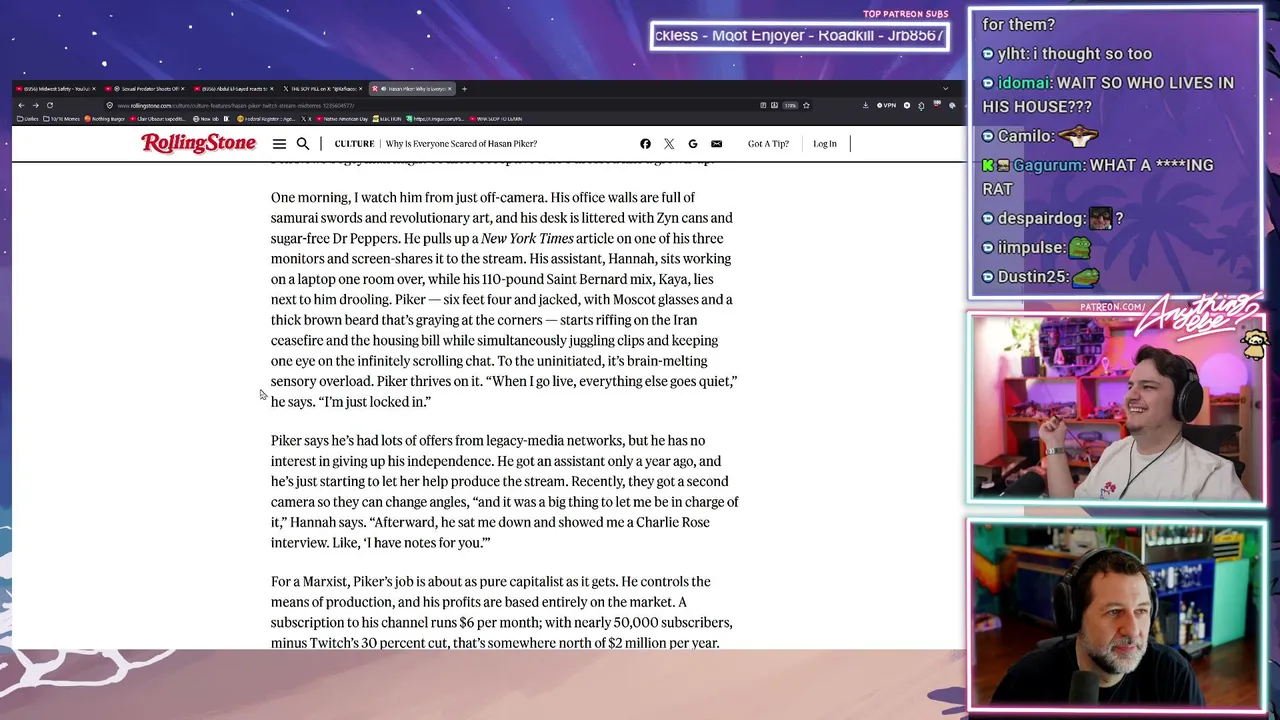This screenshot has height=720, width=1280.
Task: Open the extensions puzzle icon
Action: pos(921,105)
